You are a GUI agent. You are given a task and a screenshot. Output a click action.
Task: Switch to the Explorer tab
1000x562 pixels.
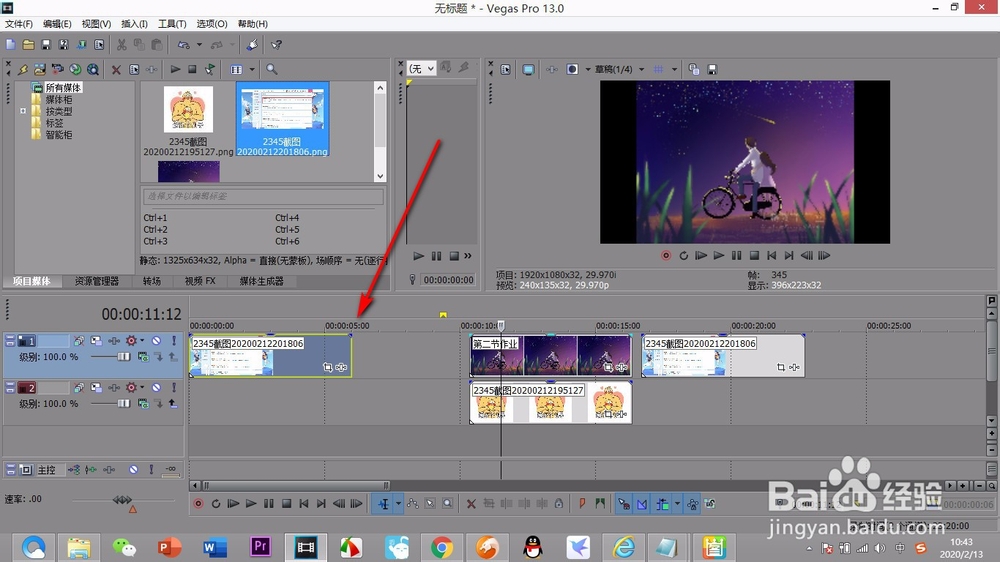96,281
